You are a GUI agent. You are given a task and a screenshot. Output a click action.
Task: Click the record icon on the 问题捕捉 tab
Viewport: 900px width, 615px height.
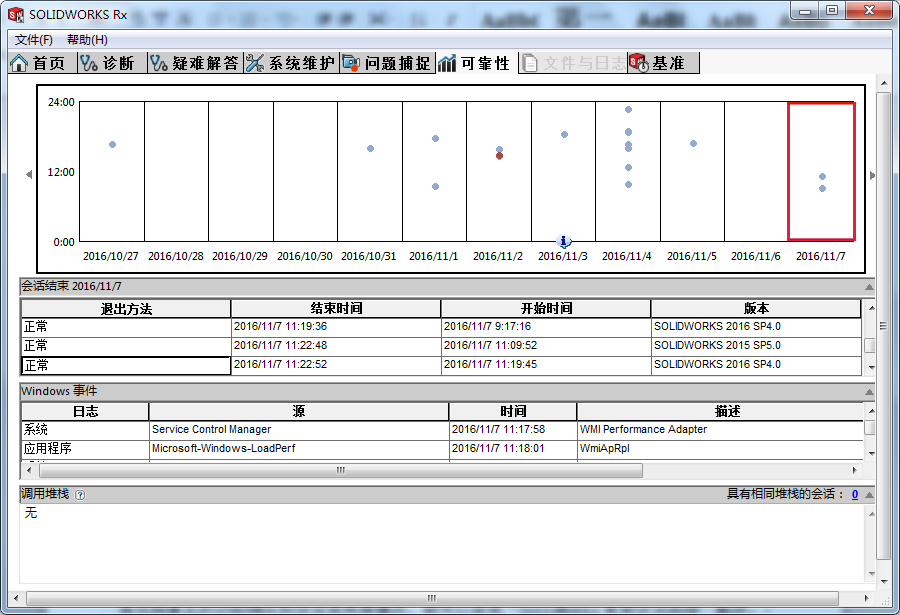pyautogui.click(x=351, y=63)
